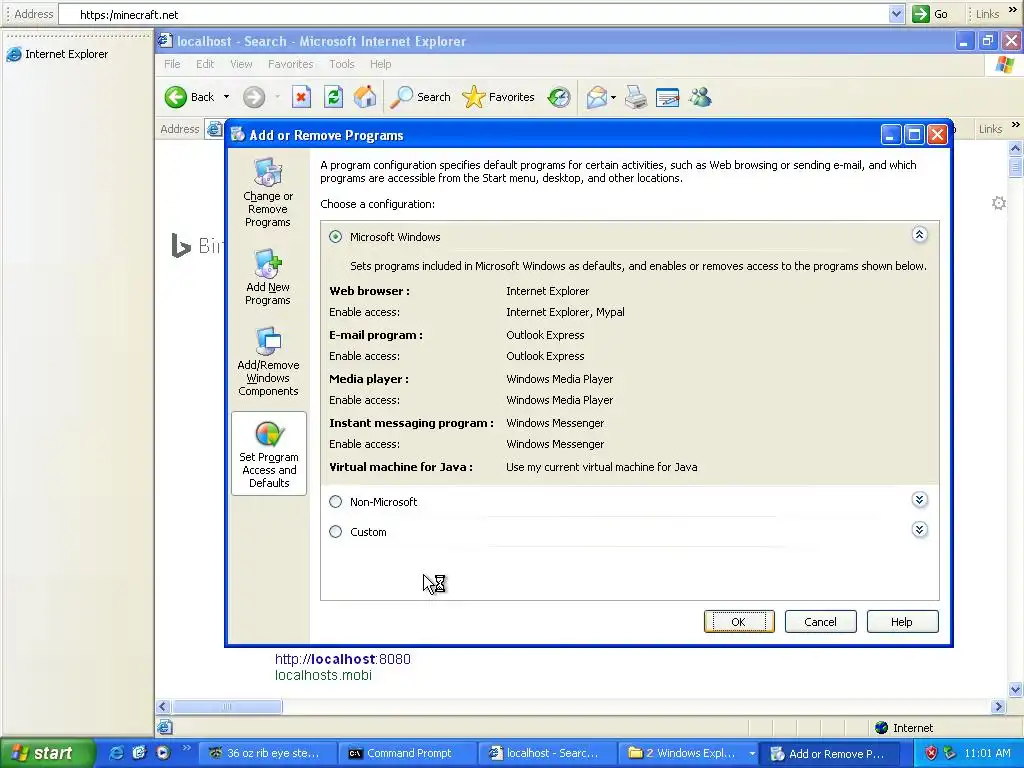Switch to localhost Search taskbar button

point(546,753)
